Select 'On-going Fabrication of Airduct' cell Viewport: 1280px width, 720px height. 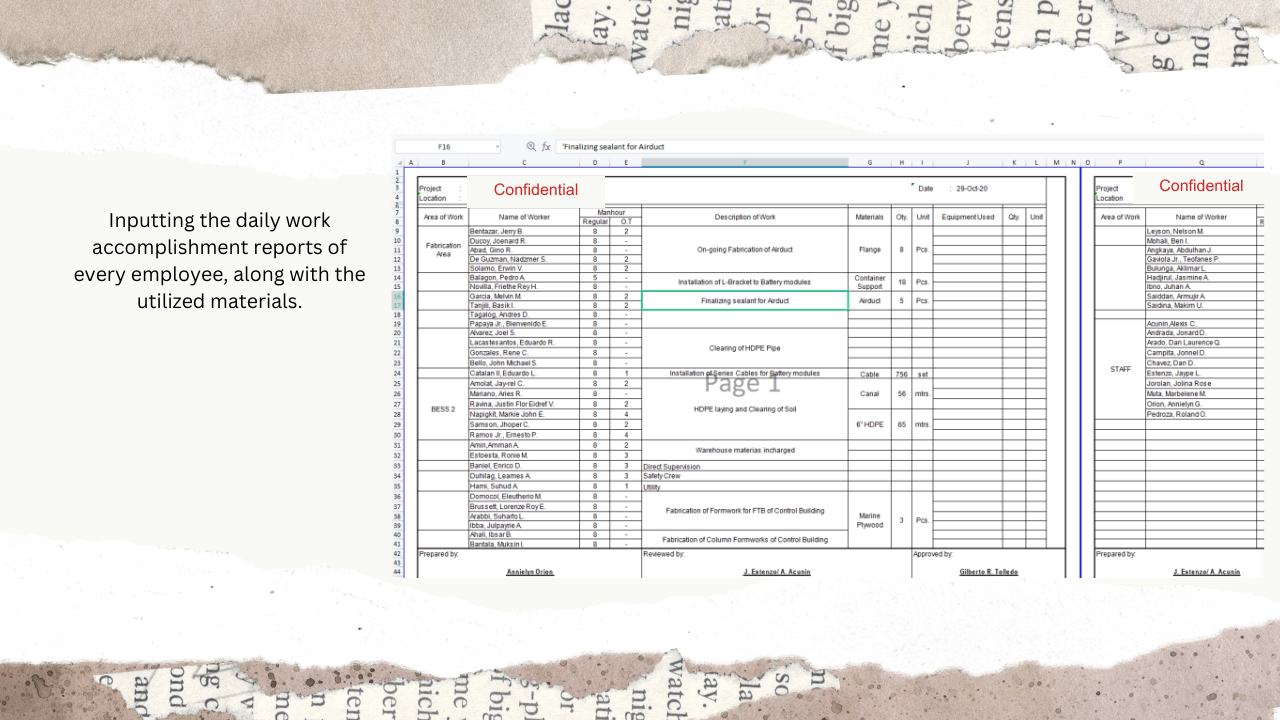745,249
